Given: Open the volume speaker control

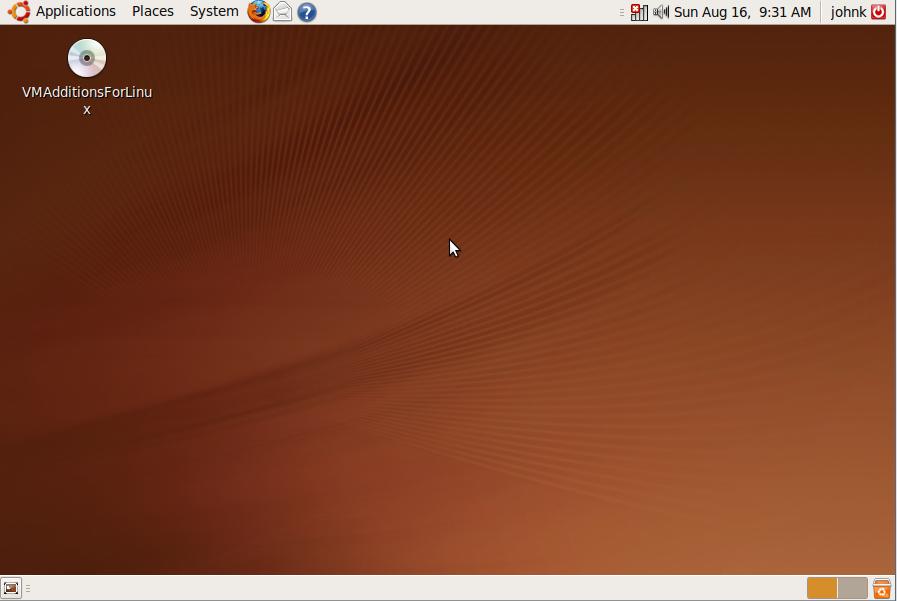Looking at the screenshot, I should [x=661, y=12].
